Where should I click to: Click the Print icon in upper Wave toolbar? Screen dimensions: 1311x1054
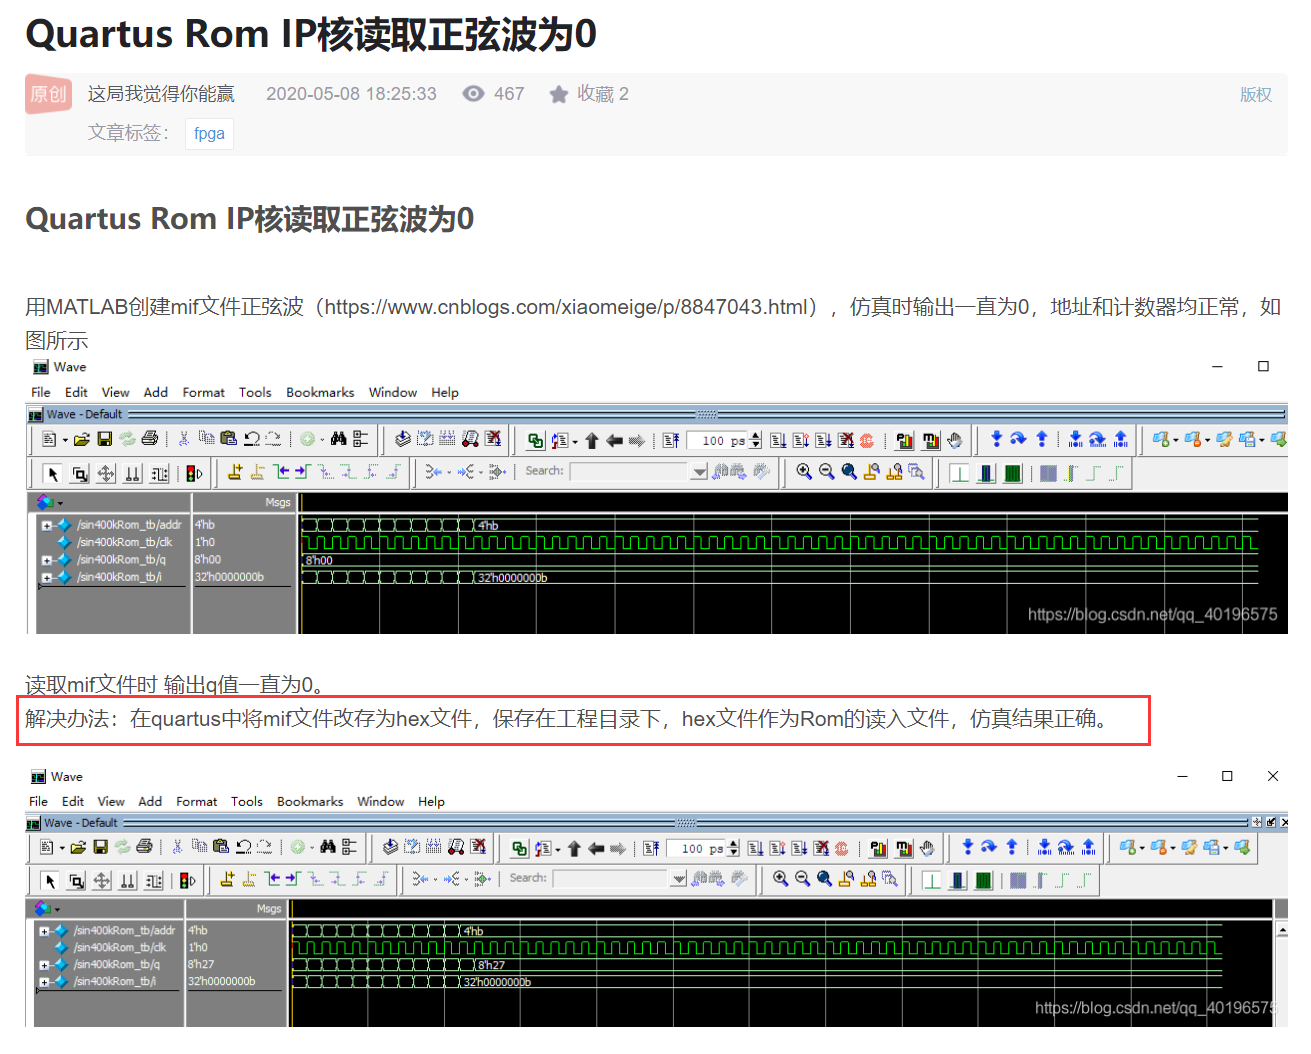coord(150,439)
